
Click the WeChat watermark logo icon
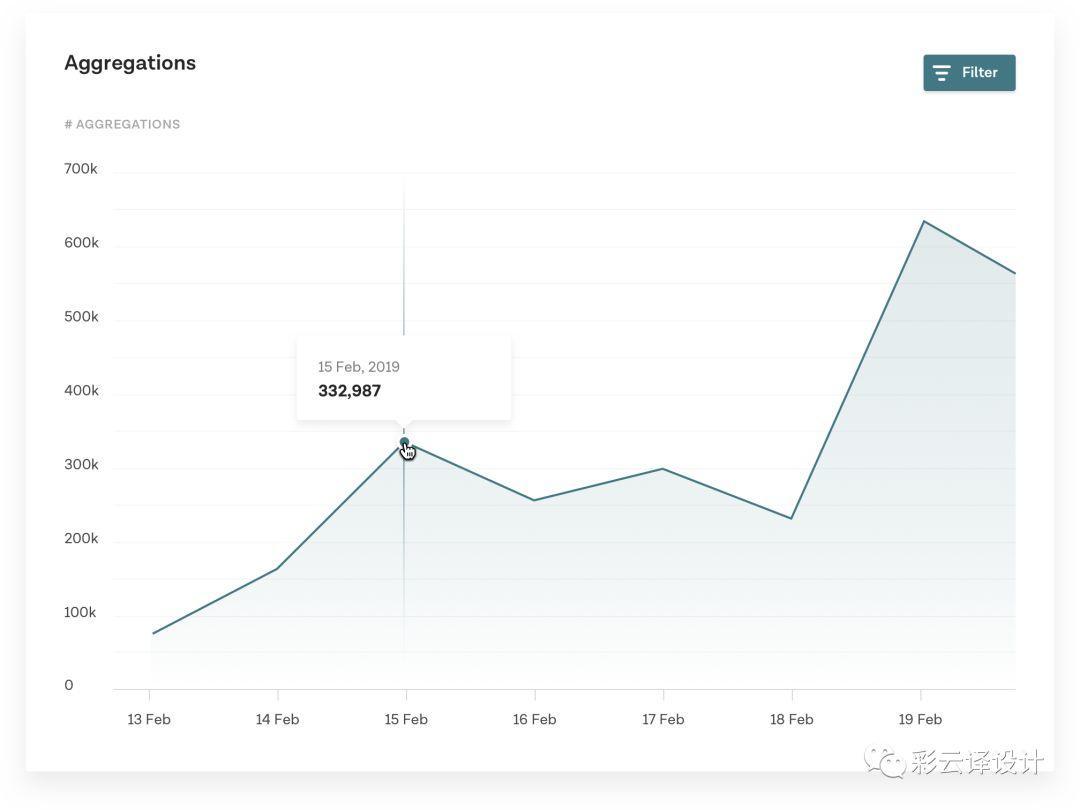click(x=885, y=761)
